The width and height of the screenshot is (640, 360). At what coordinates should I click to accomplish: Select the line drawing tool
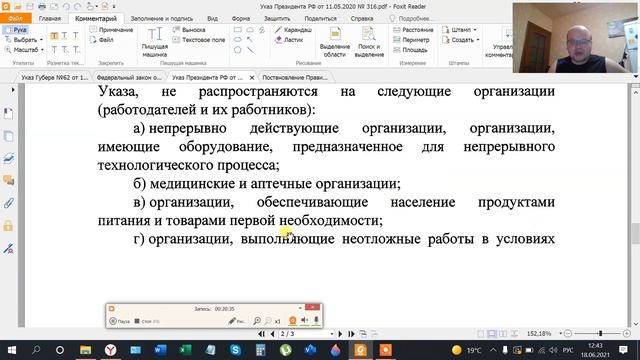[x=250, y=50]
